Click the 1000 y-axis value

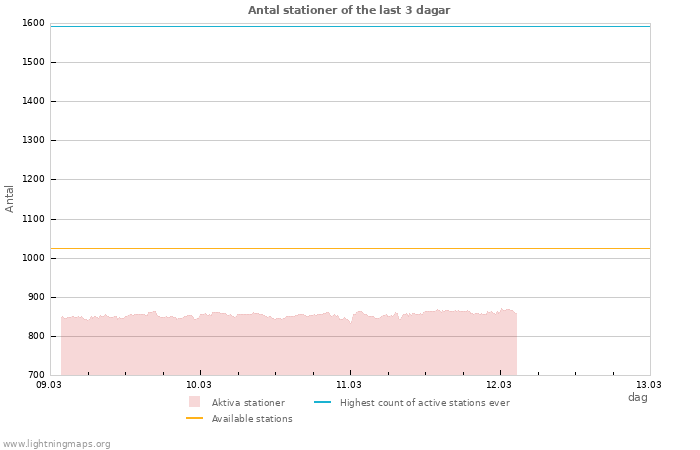pos(32,258)
